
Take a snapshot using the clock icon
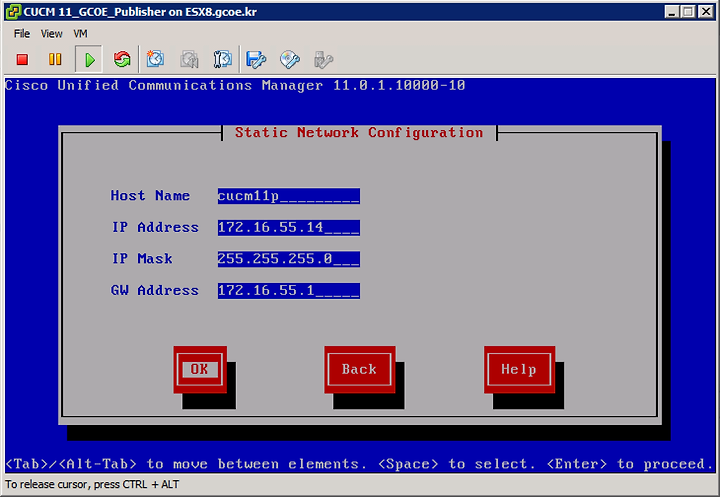(x=155, y=59)
